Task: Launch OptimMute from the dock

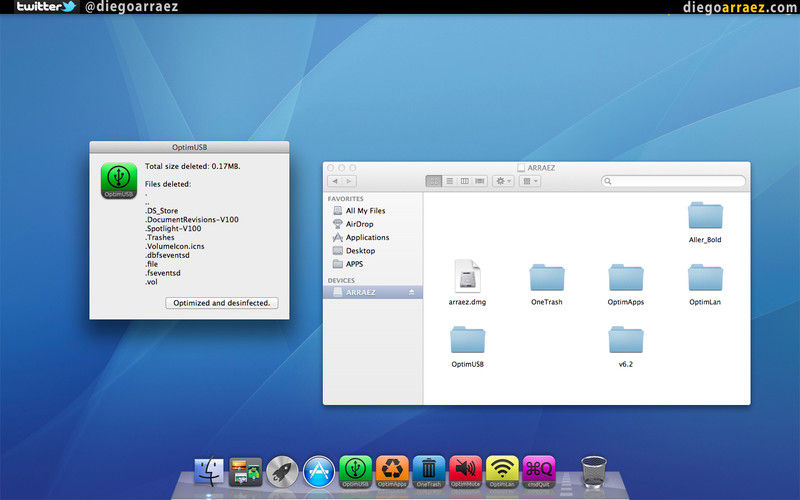Action: point(465,471)
